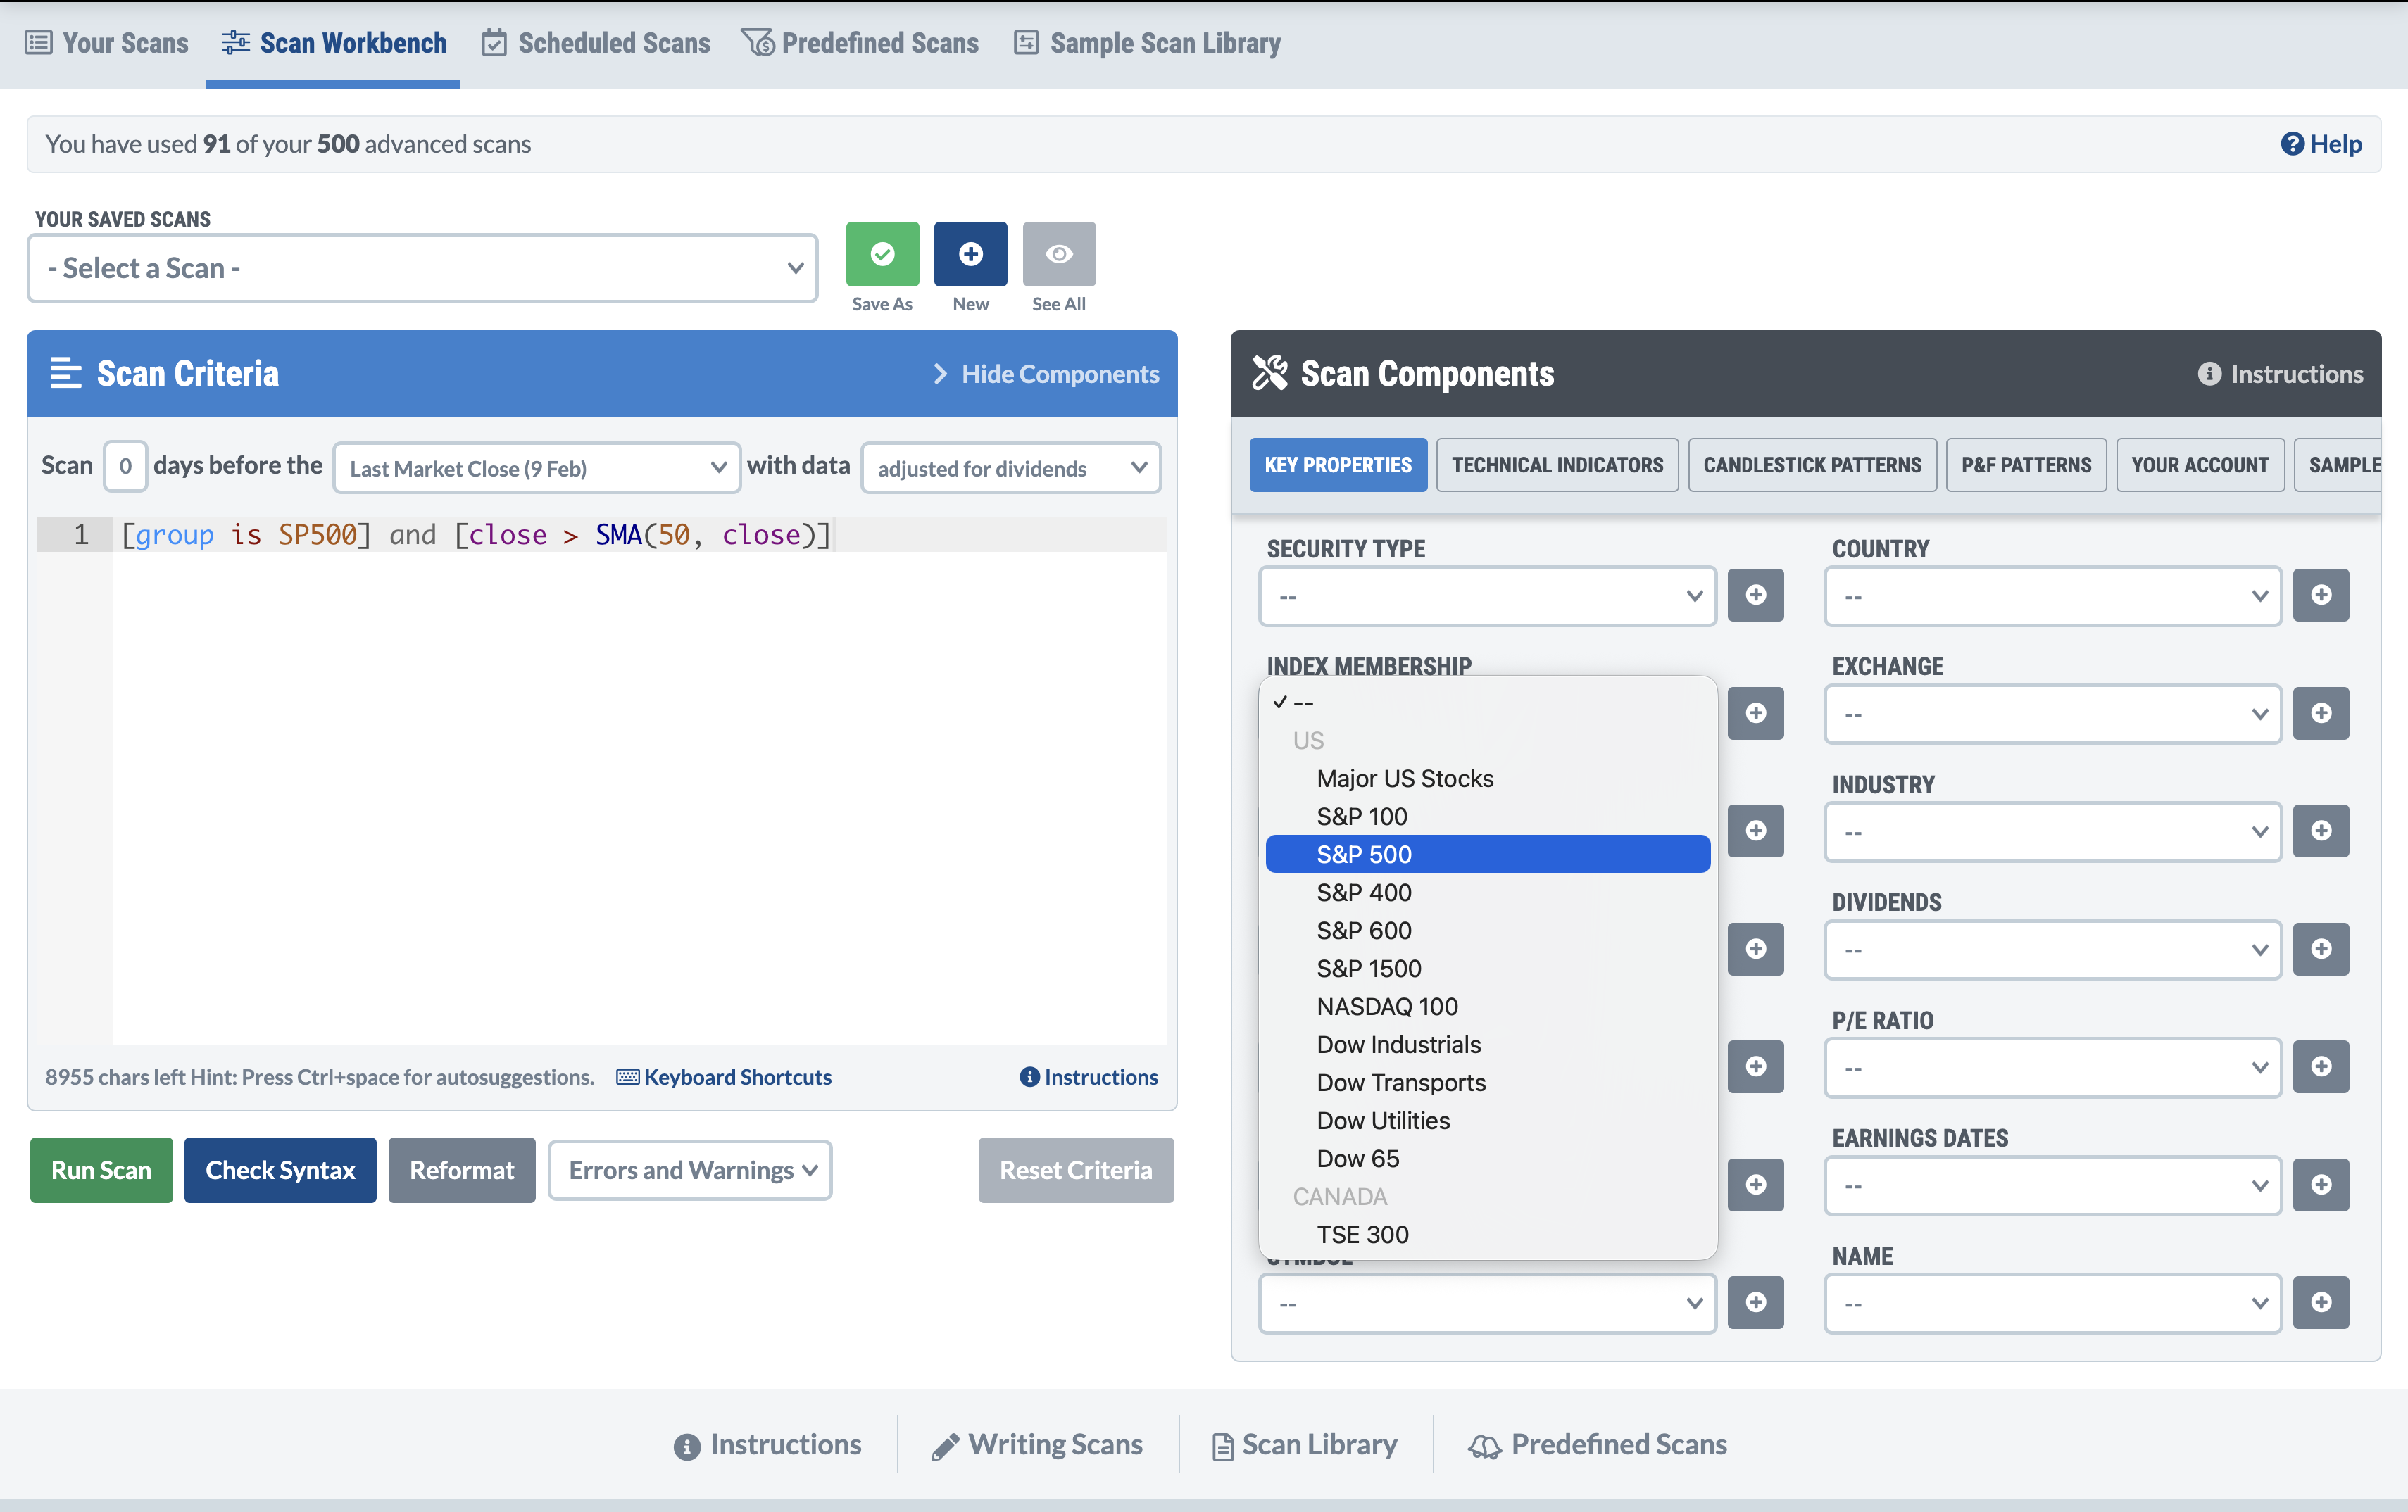Click the Check Syntax button
Viewport: 2408px width, 1512px height.
[280, 1170]
